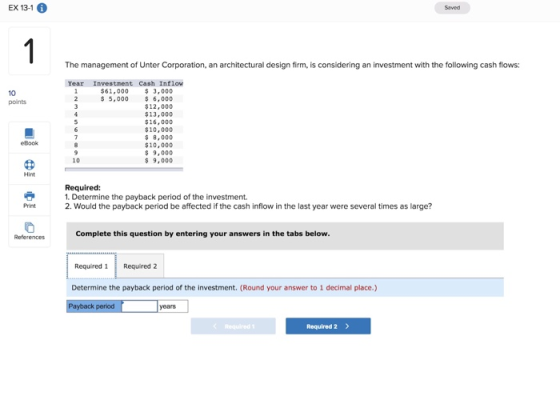The width and height of the screenshot is (560, 408).
Task: Click the question number 1 box
Action: (x=29, y=51)
